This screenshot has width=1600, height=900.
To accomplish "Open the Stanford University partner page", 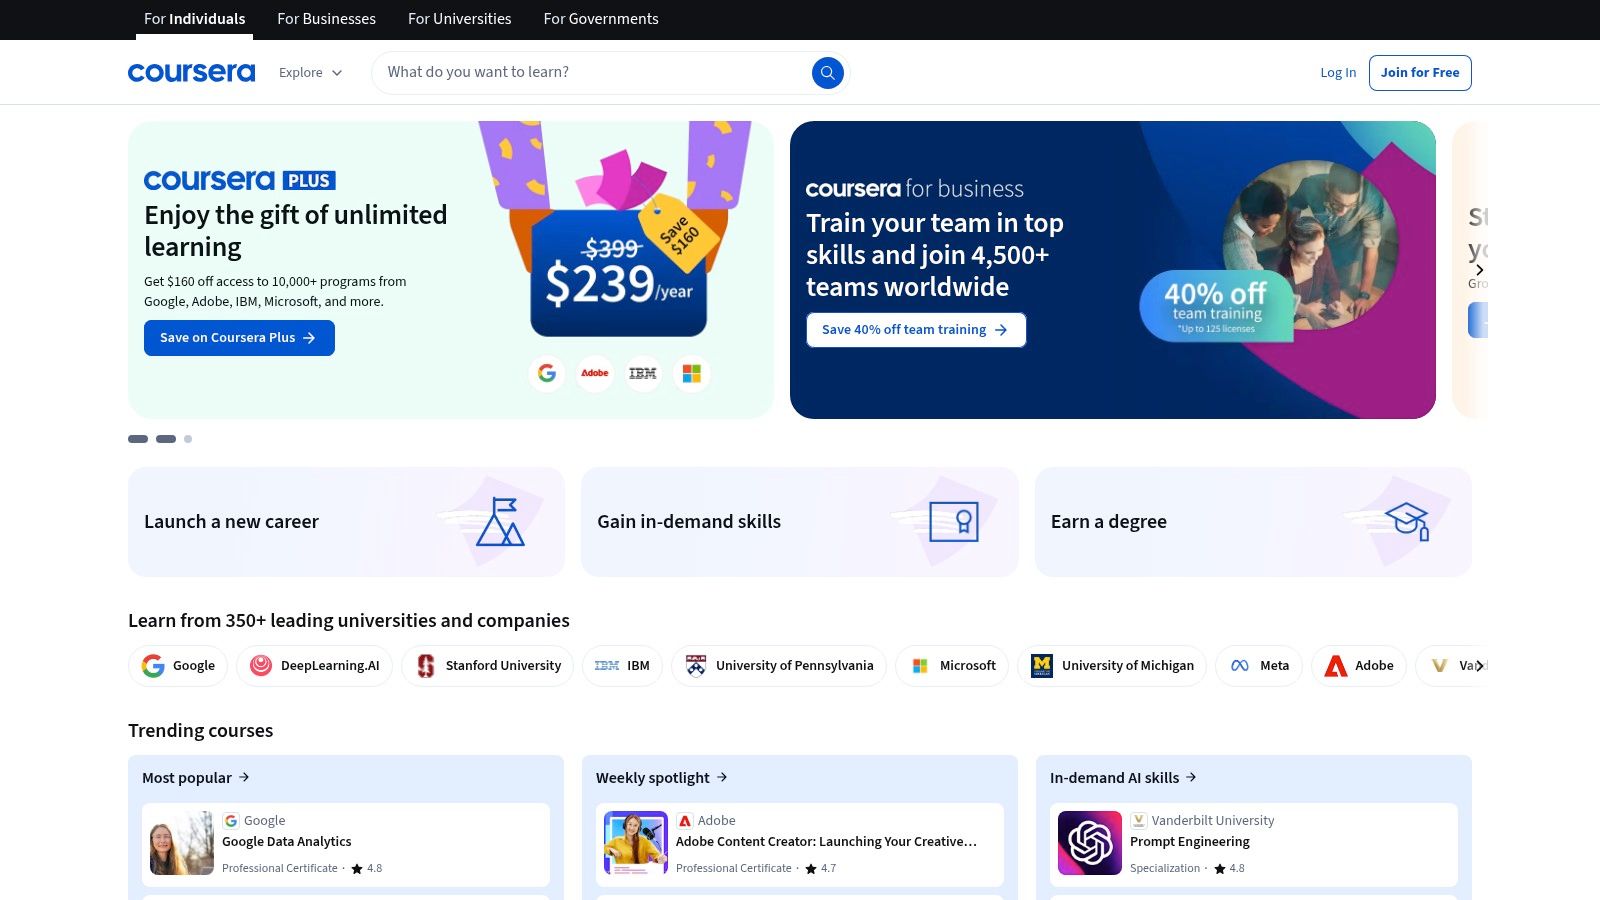I will click(x=487, y=665).
